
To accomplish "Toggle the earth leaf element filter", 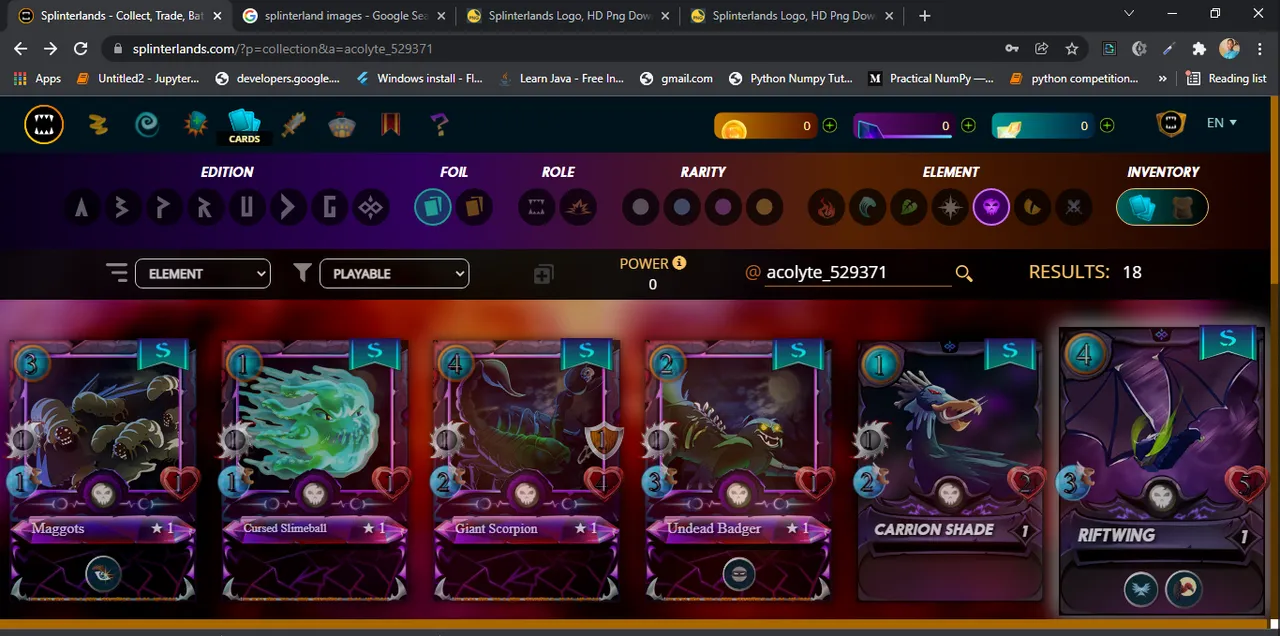I will 909,208.
